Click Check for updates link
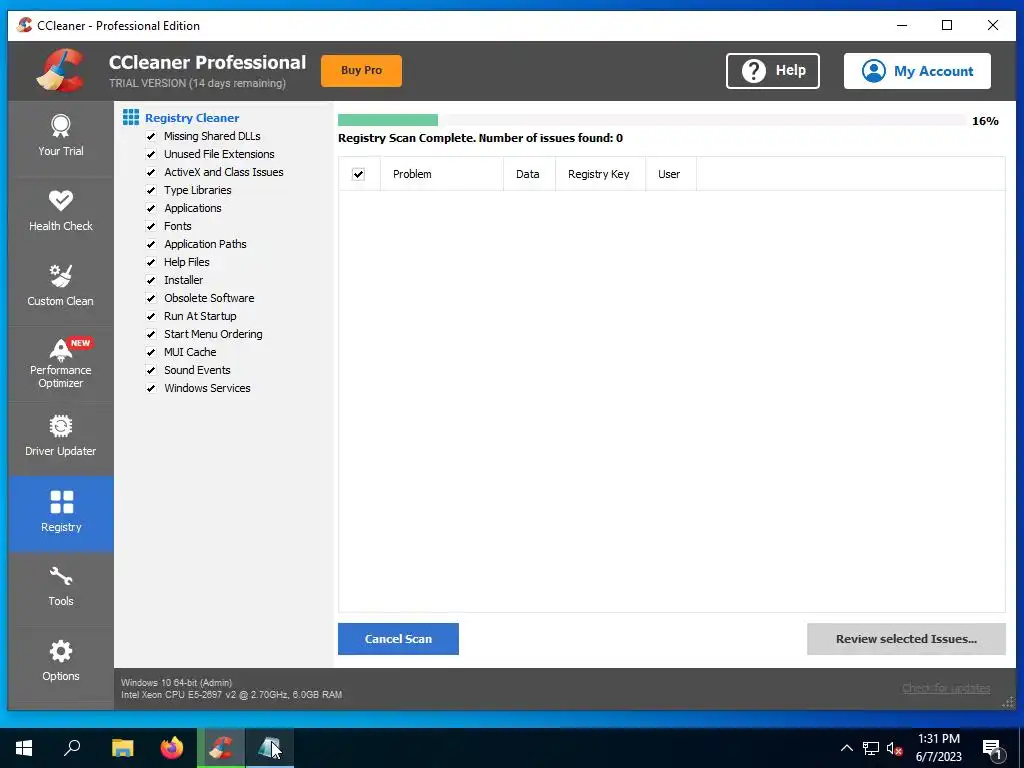The width and height of the screenshot is (1024, 768). coord(946,688)
